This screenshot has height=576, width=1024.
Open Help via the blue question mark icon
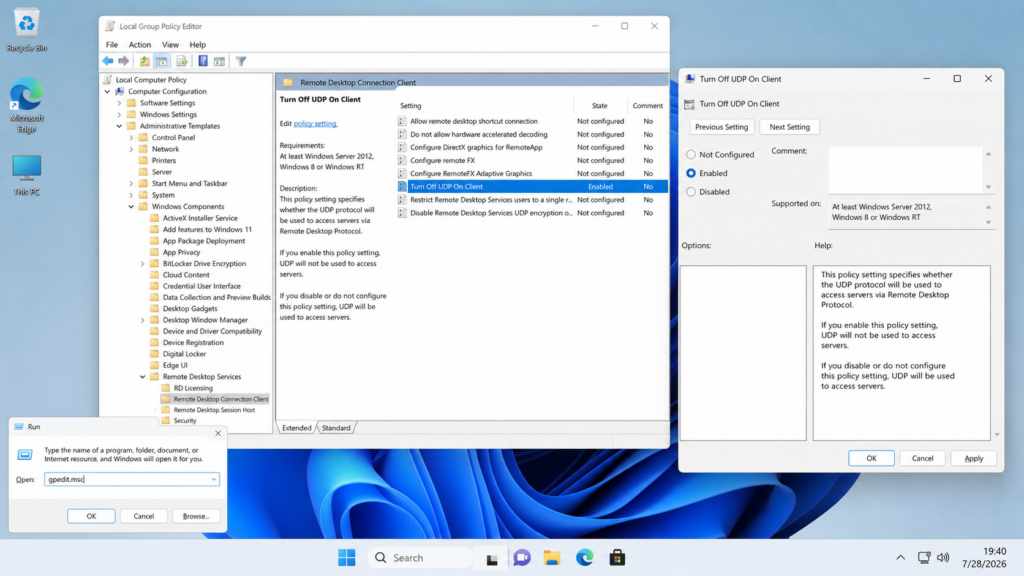tap(203, 61)
